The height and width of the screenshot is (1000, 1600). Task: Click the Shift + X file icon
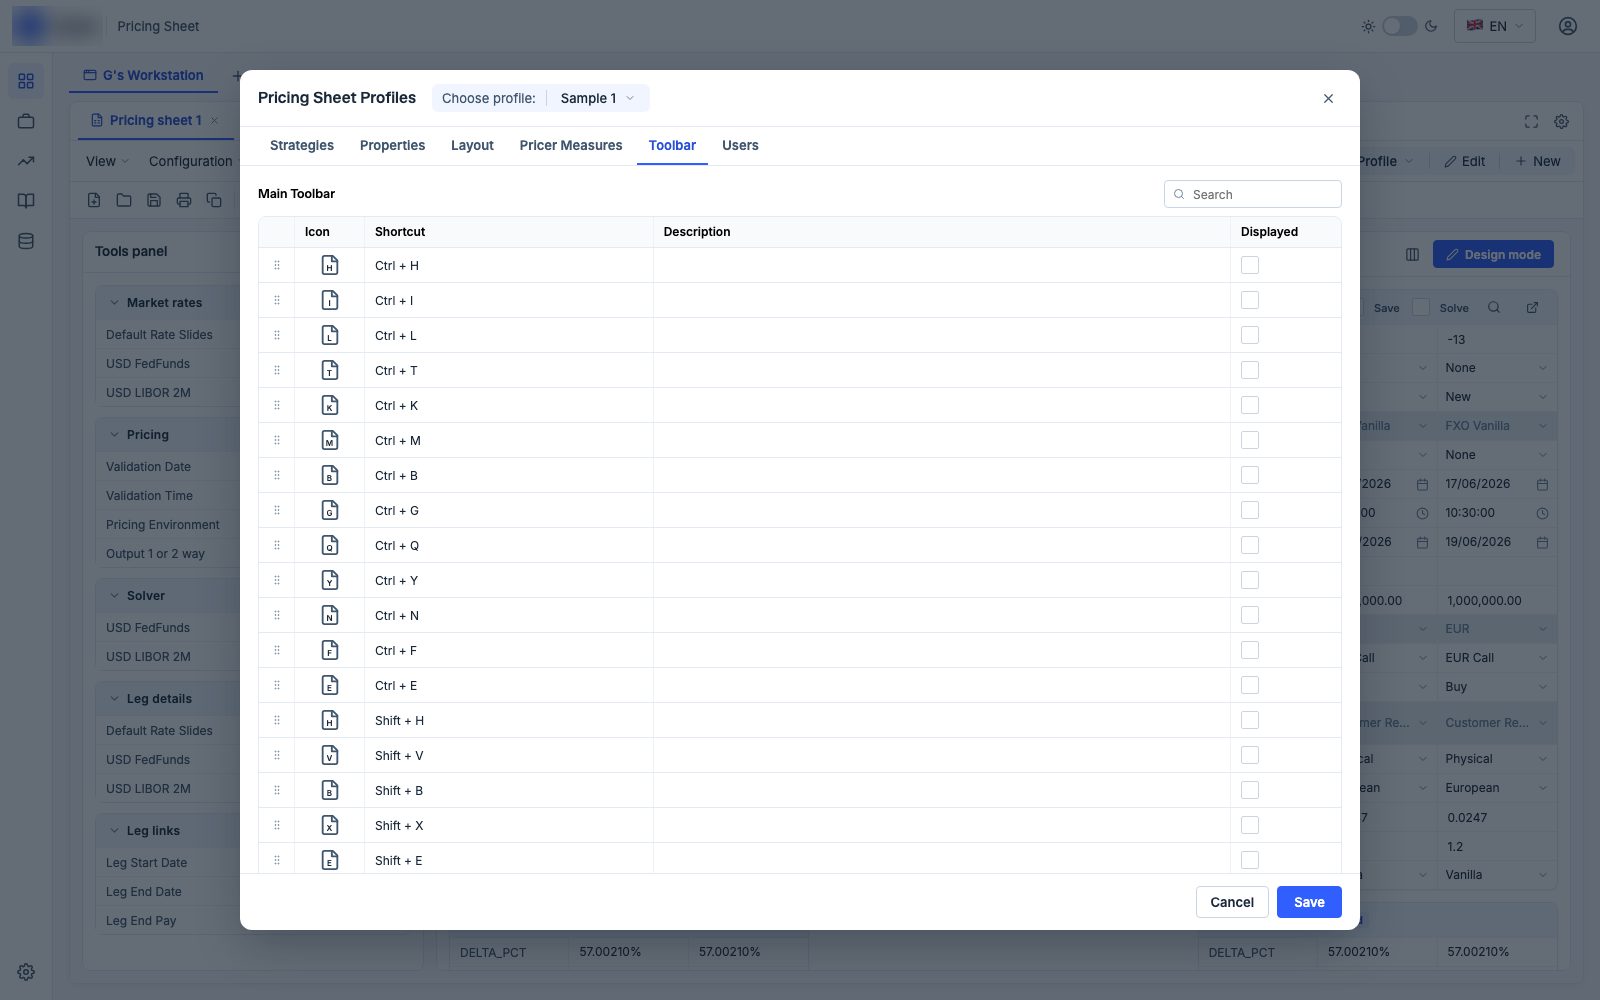[330, 825]
